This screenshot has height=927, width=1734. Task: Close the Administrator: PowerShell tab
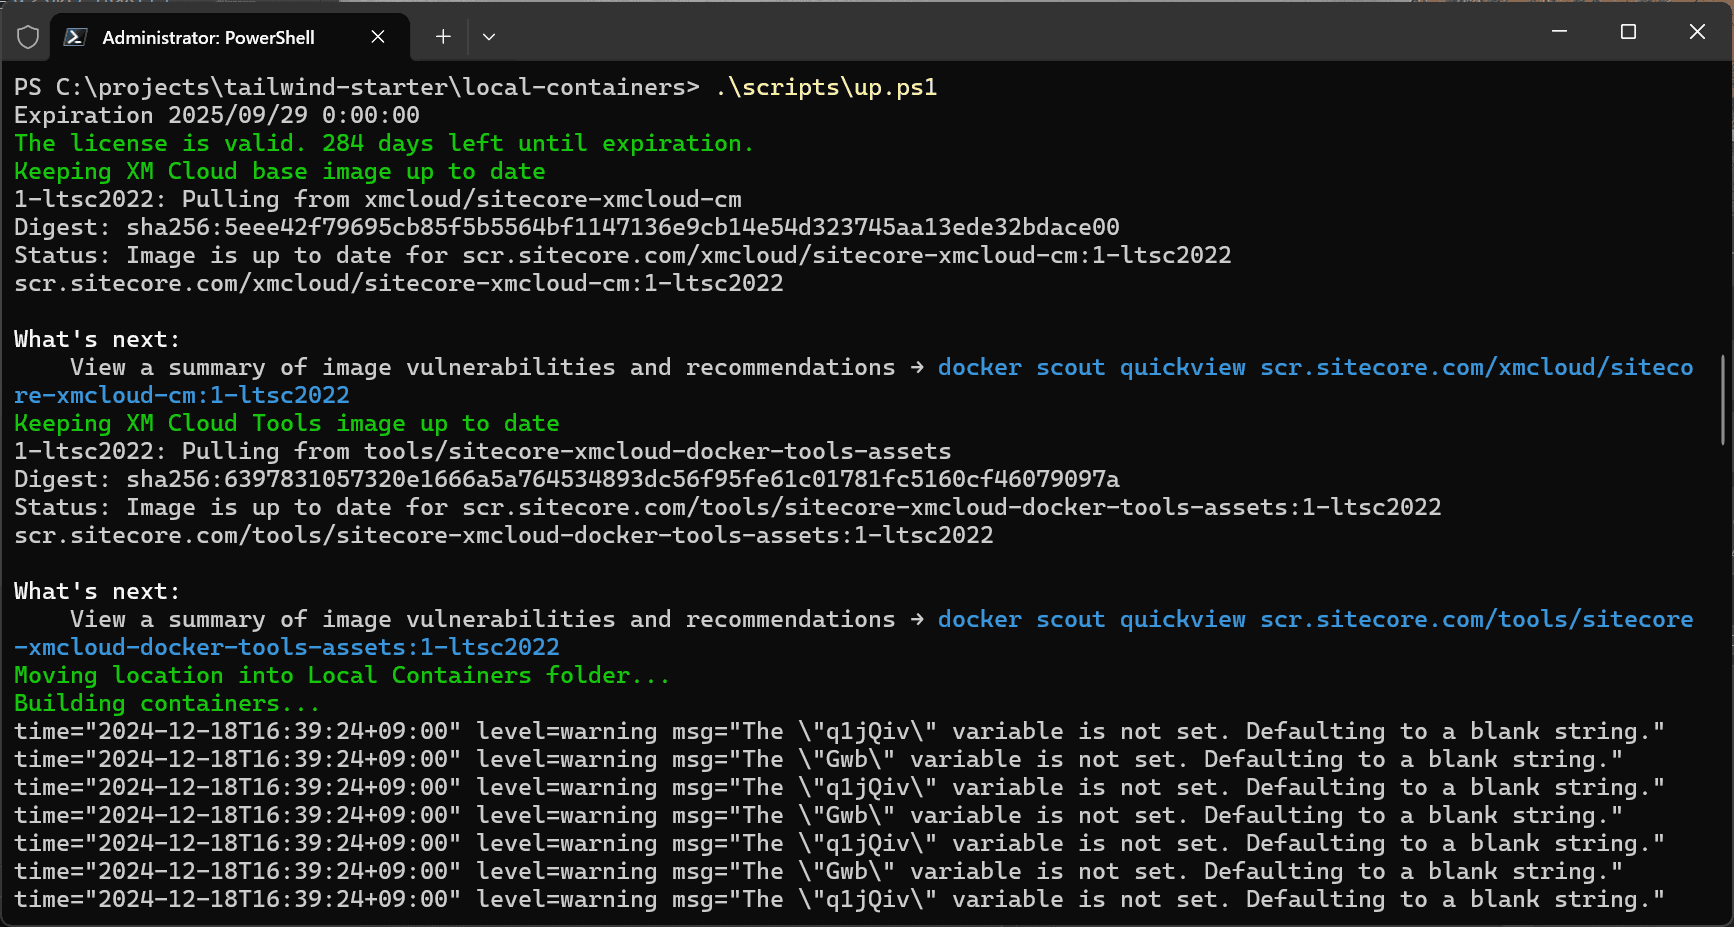(x=378, y=37)
